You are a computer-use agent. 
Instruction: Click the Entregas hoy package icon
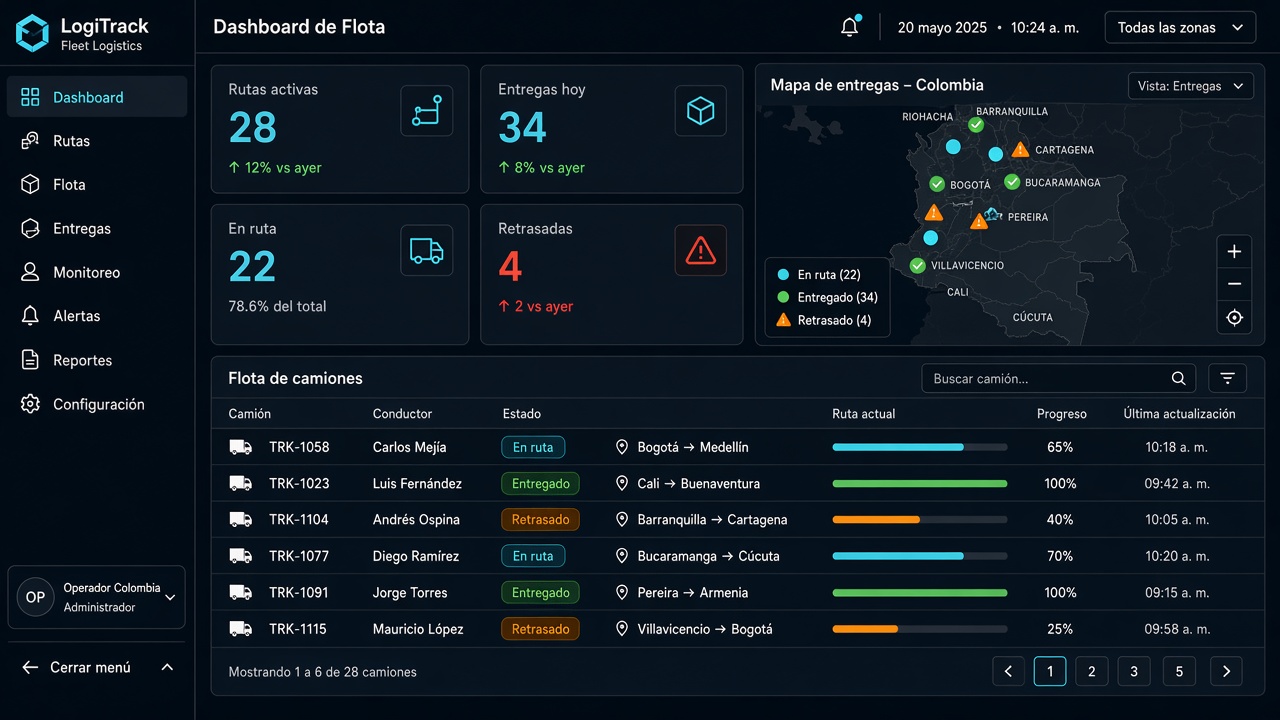point(700,111)
